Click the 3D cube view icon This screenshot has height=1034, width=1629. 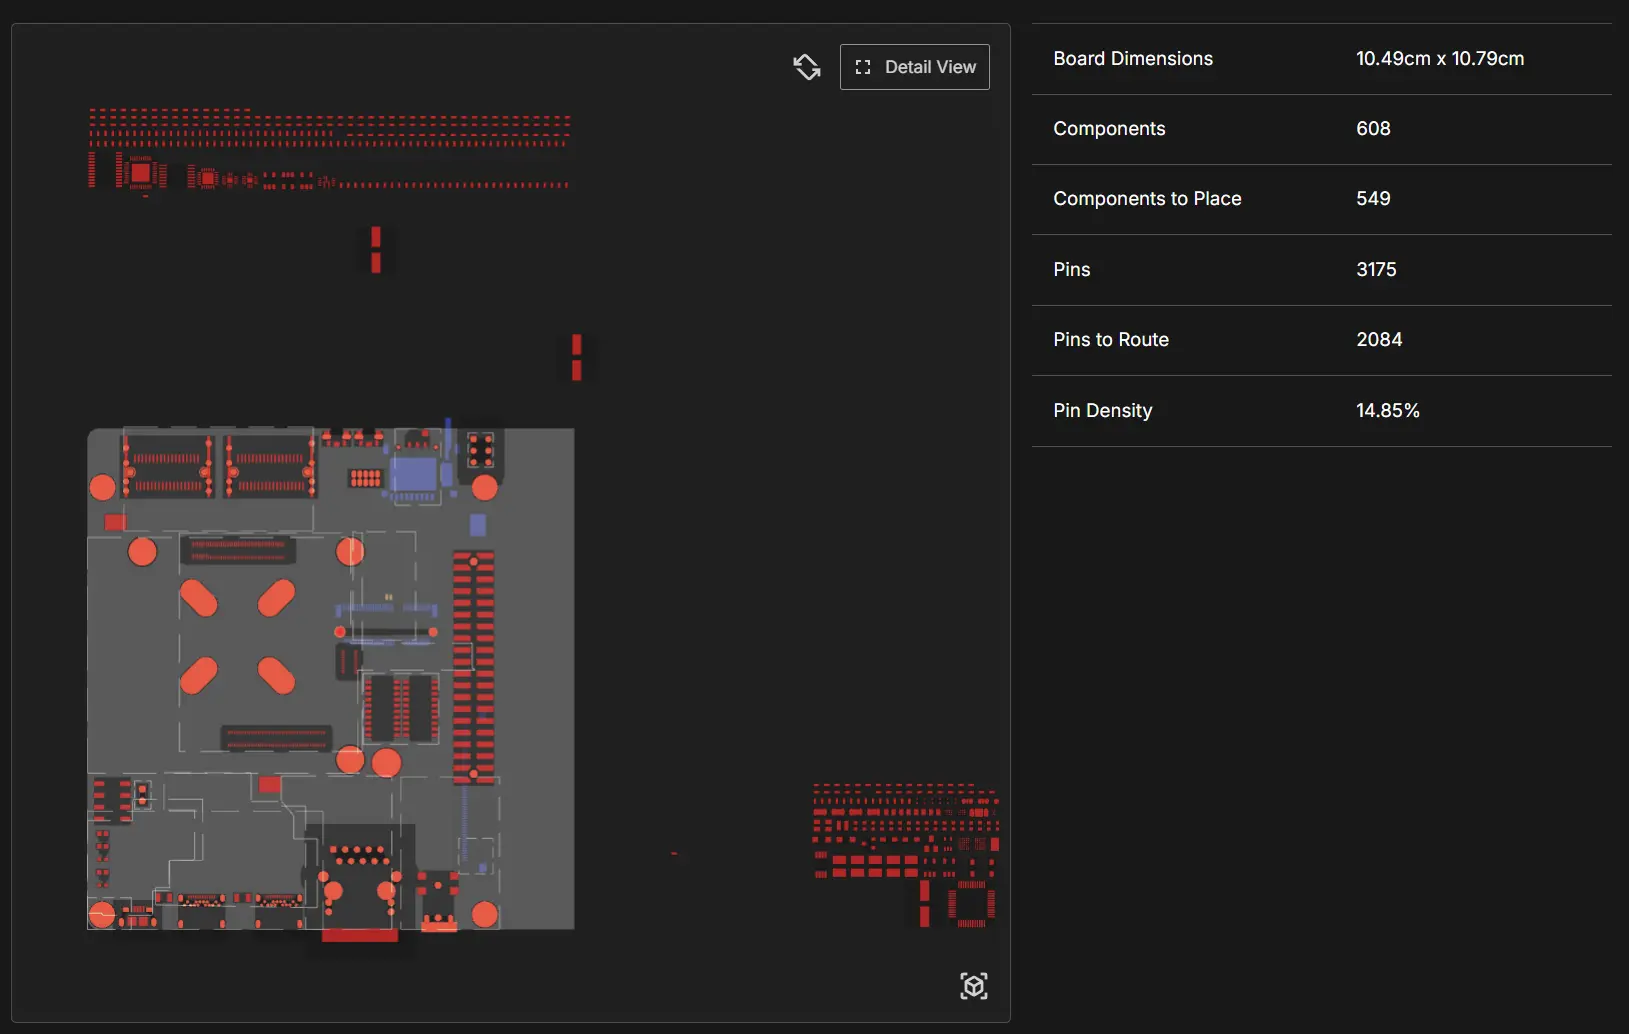tap(973, 986)
